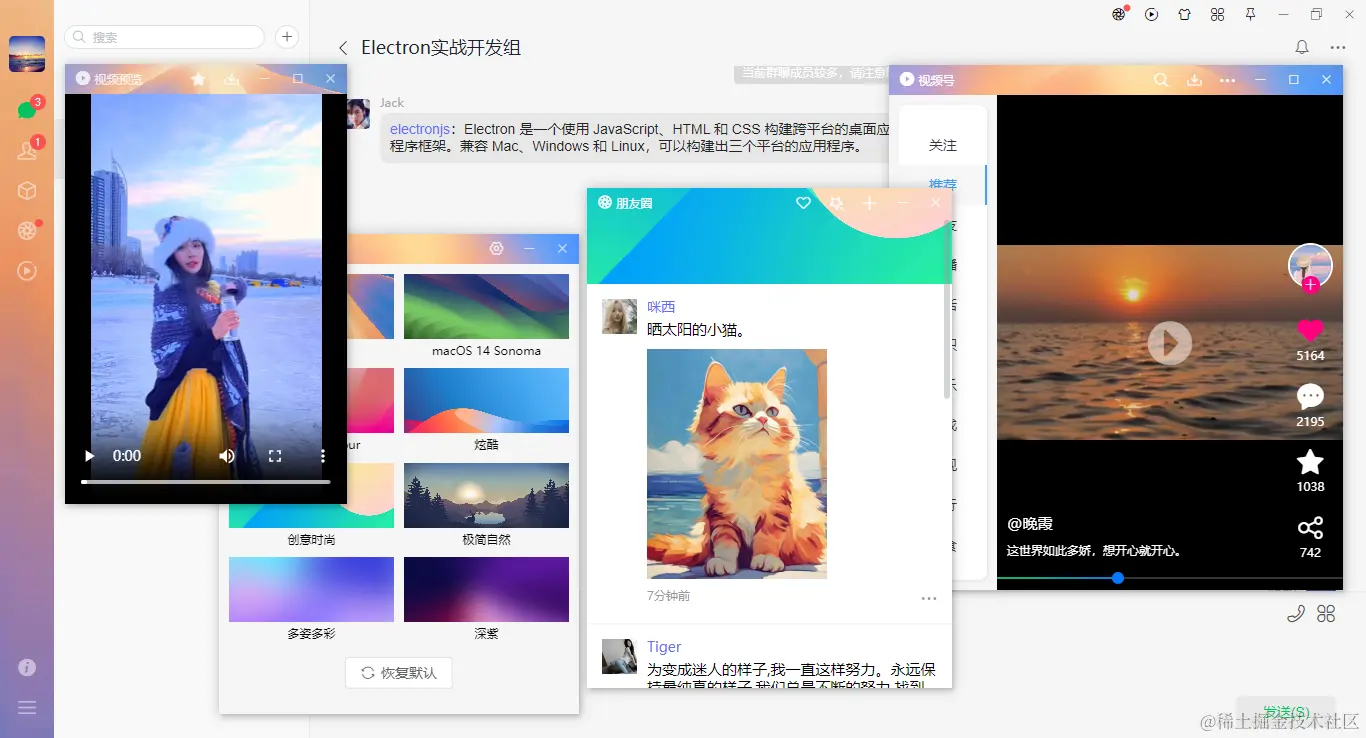Open four-squares apps icon in top toolbar

1217,14
